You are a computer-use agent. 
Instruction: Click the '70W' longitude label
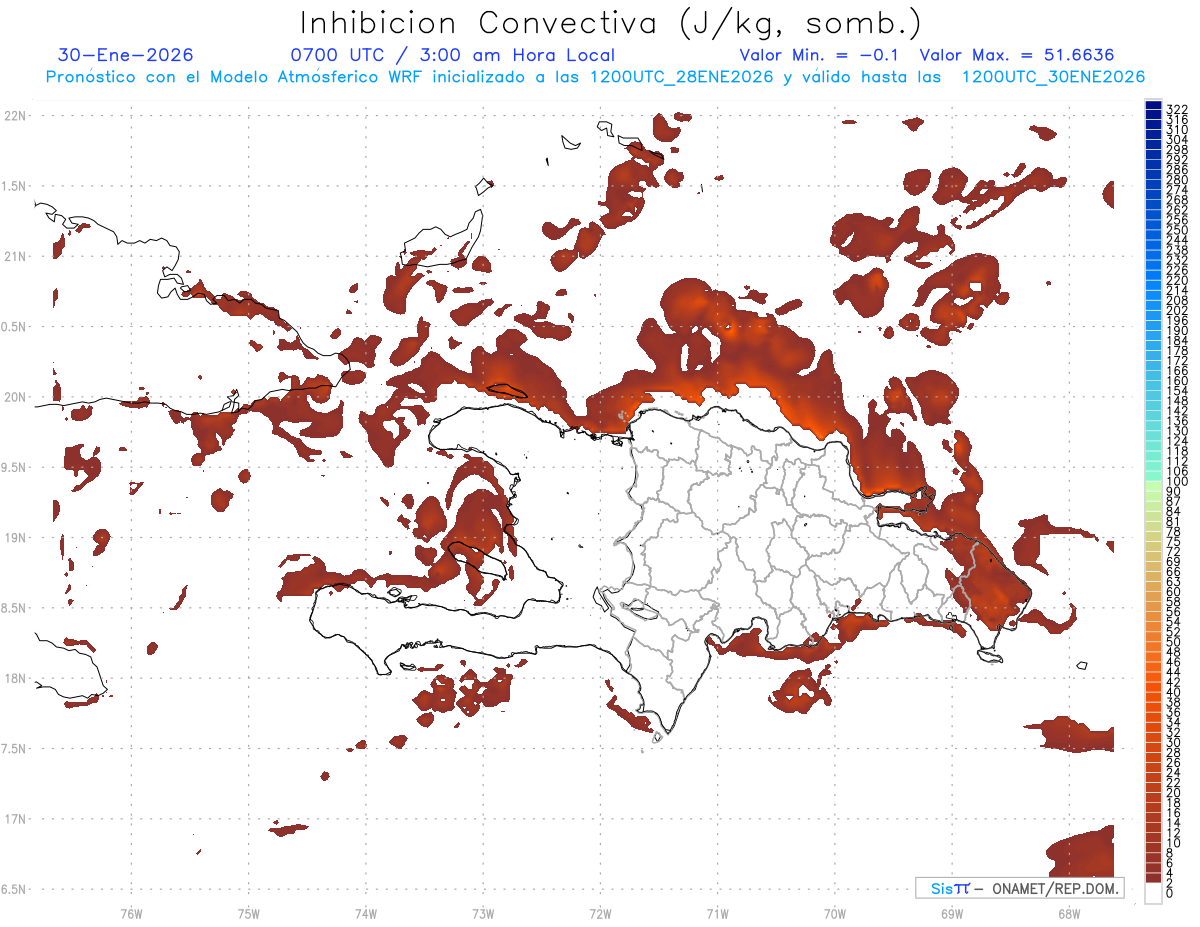[x=835, y=913]
